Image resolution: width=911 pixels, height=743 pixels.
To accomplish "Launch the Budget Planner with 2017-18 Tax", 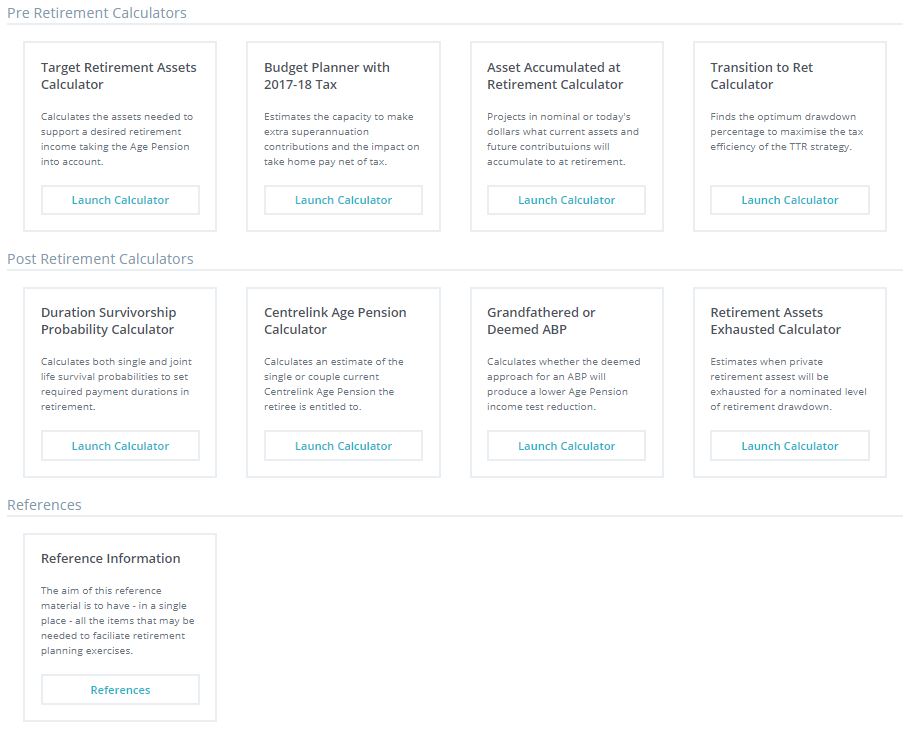I will [343, 200].
